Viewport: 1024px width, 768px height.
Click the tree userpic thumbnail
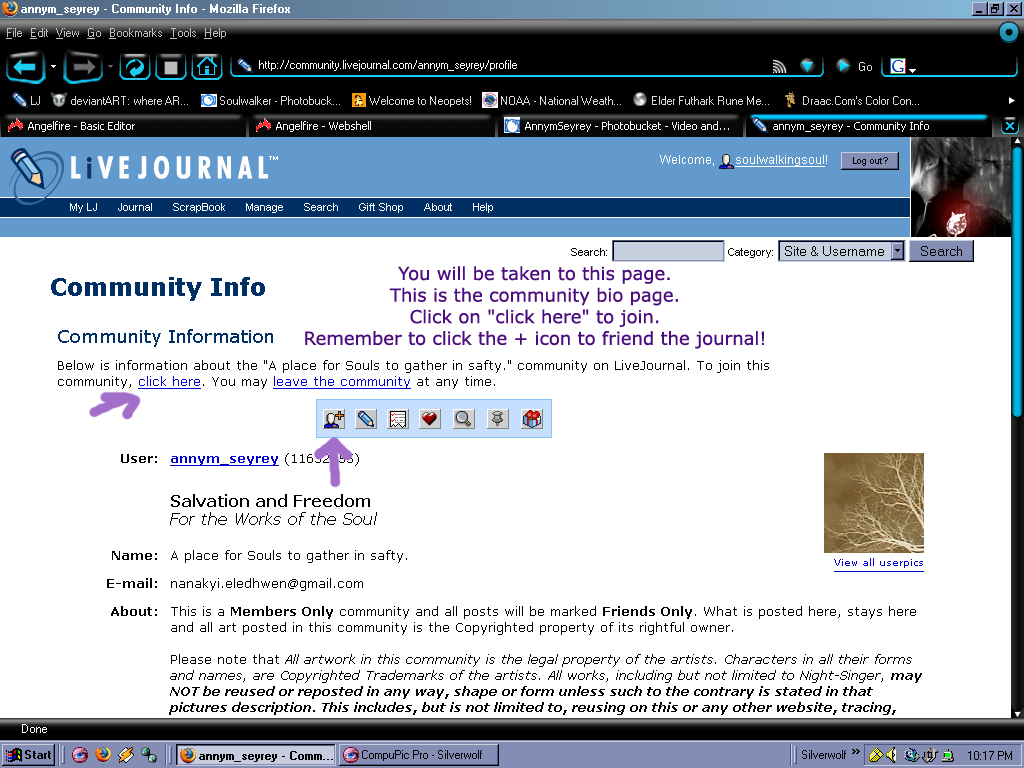click(874, 503)
